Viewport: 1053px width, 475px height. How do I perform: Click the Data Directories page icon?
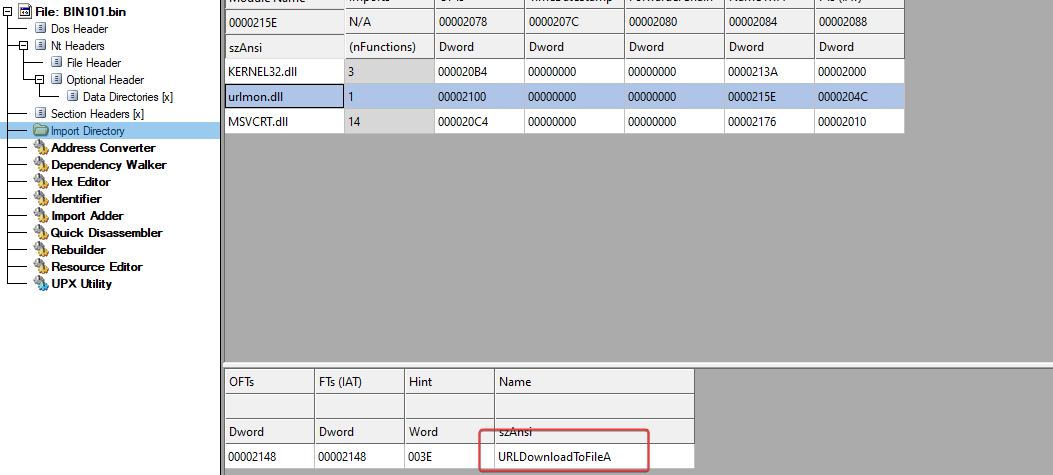[73, 97]
